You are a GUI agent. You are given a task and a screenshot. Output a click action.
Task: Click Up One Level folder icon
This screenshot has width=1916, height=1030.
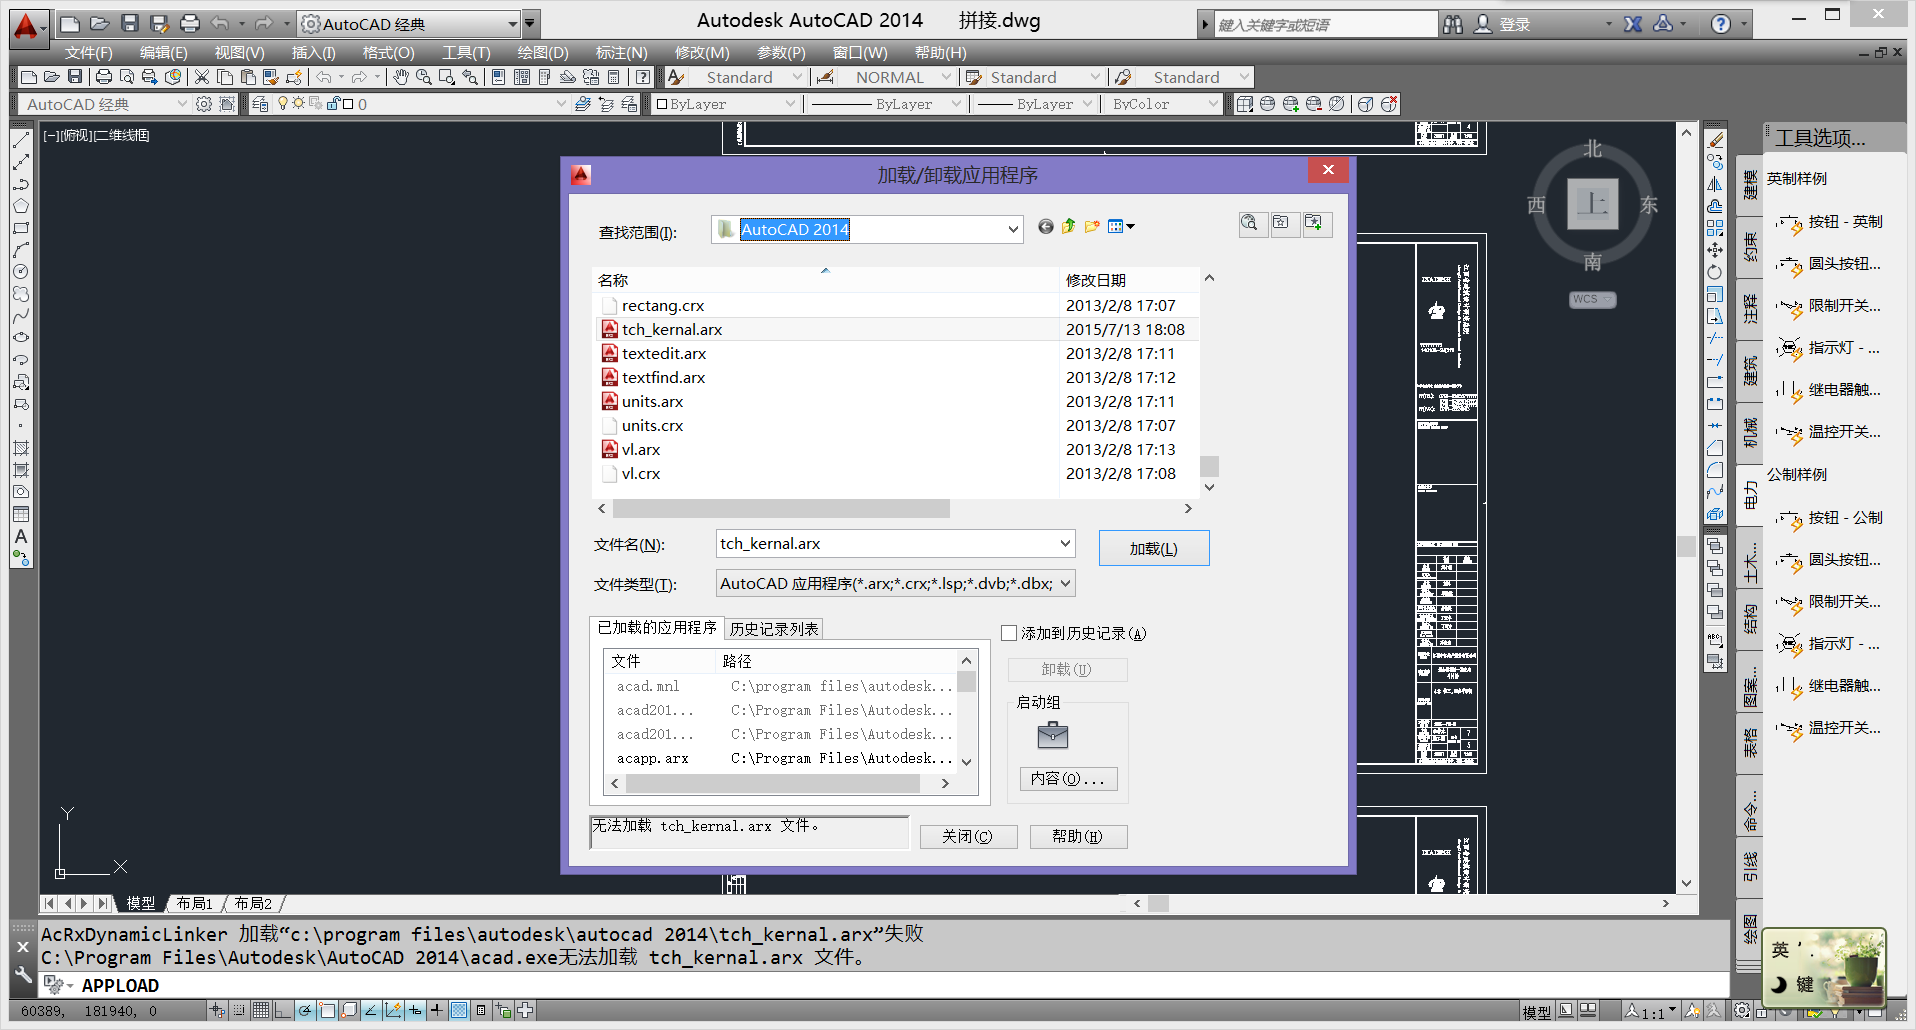[x=1069, y=227]
